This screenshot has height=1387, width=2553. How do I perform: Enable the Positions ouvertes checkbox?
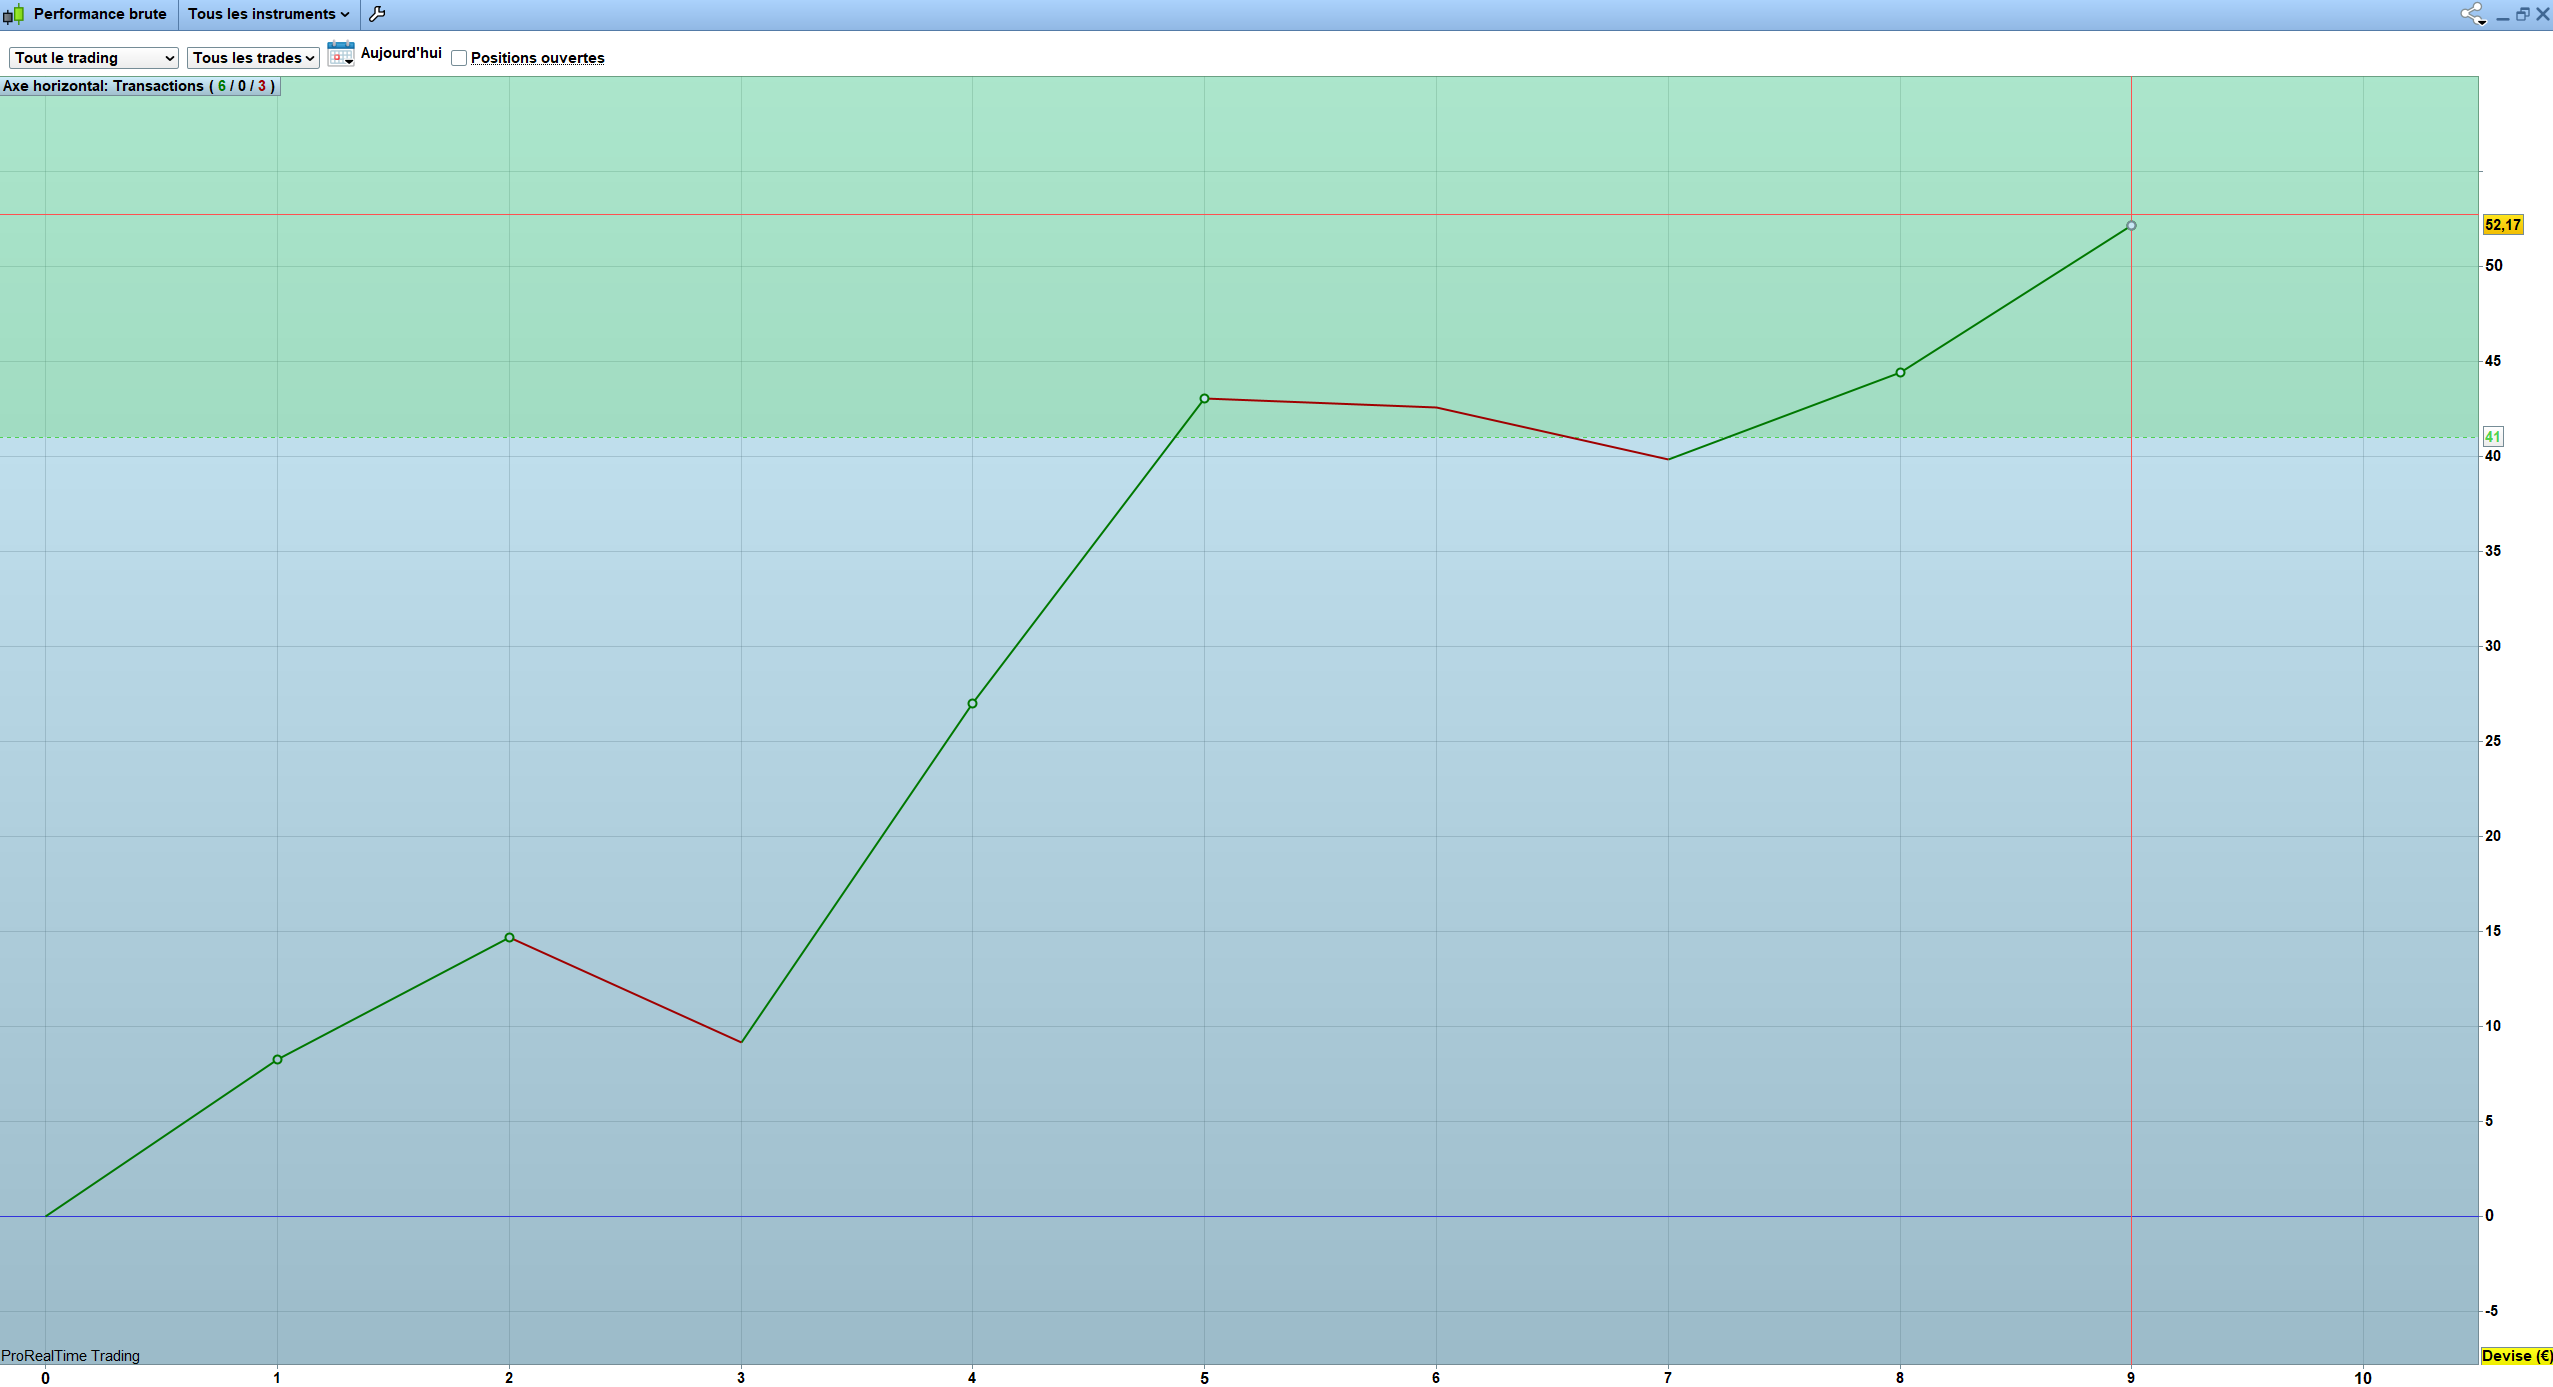pos(459,58)
